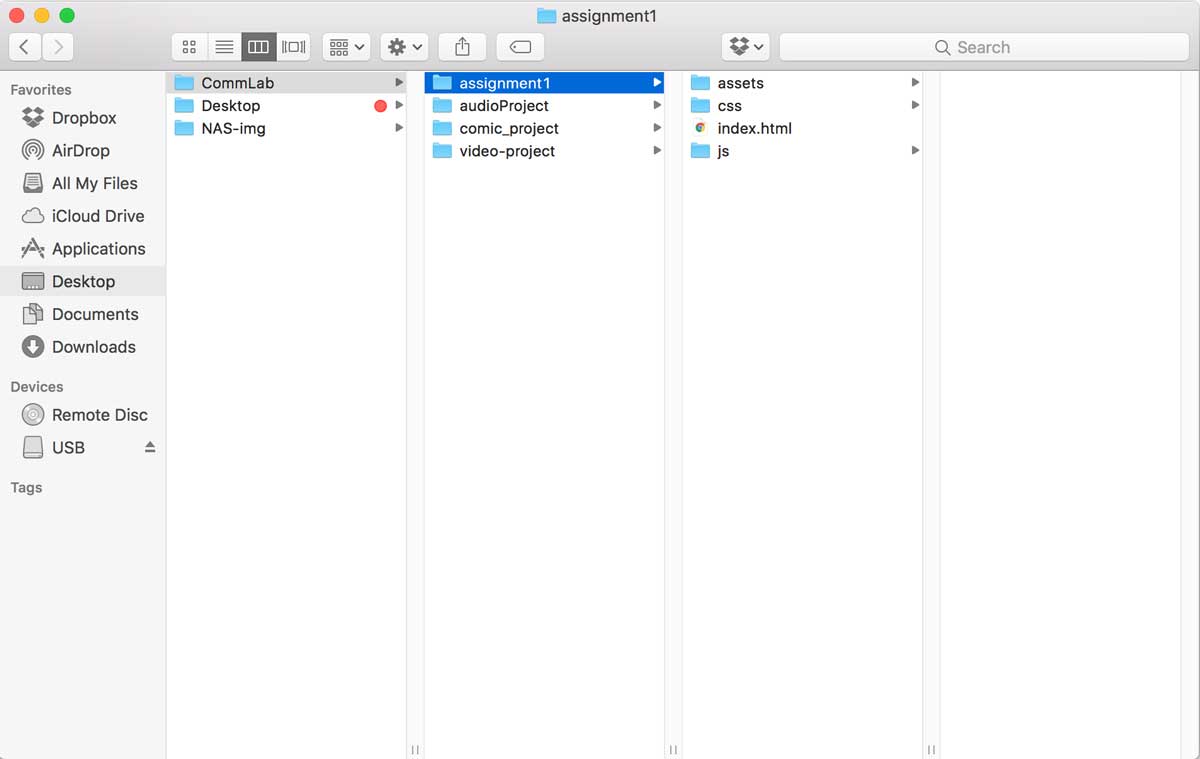The height and width of the screenshot is (759, 1200).
Task: Switch to icon view
Action: [189, 47]
